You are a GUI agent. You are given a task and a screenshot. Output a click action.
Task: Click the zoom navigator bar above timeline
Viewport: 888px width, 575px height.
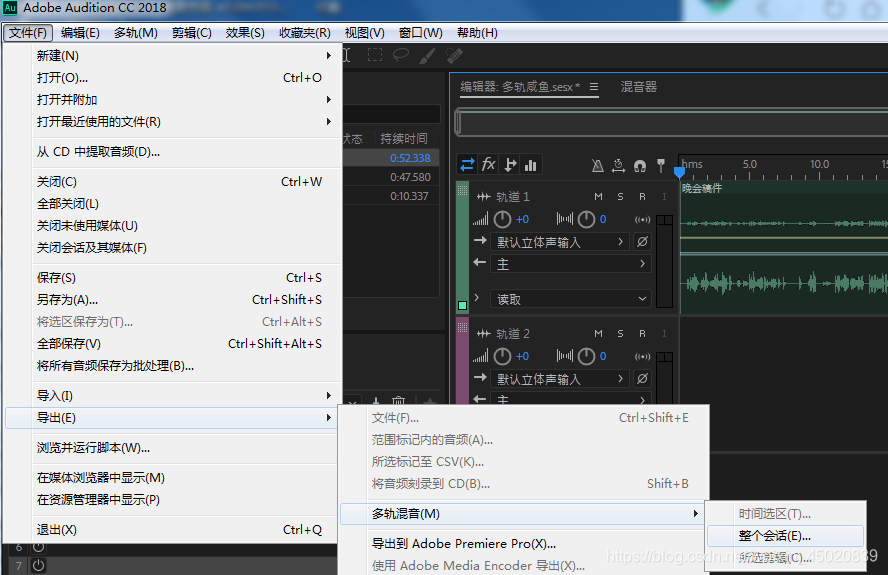(x=671, y=122)
